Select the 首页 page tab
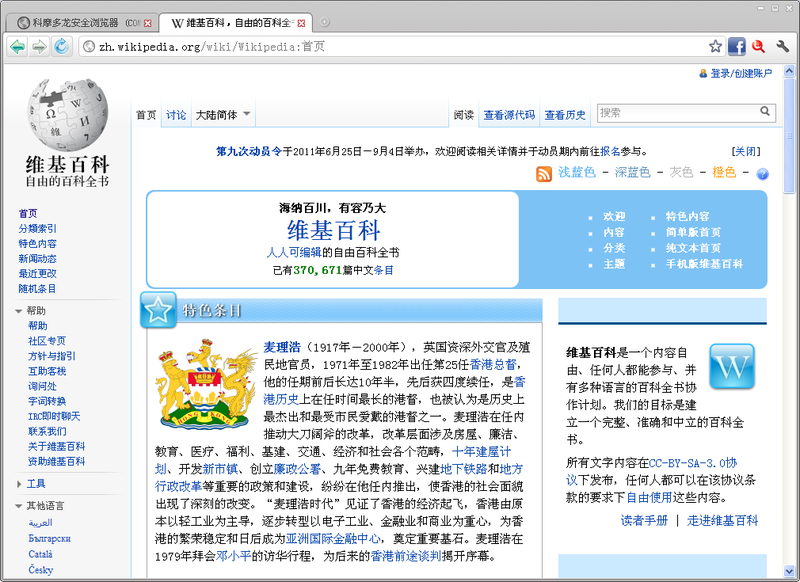The width and height of the screenshot is (800, 582). tap(146, 115)
